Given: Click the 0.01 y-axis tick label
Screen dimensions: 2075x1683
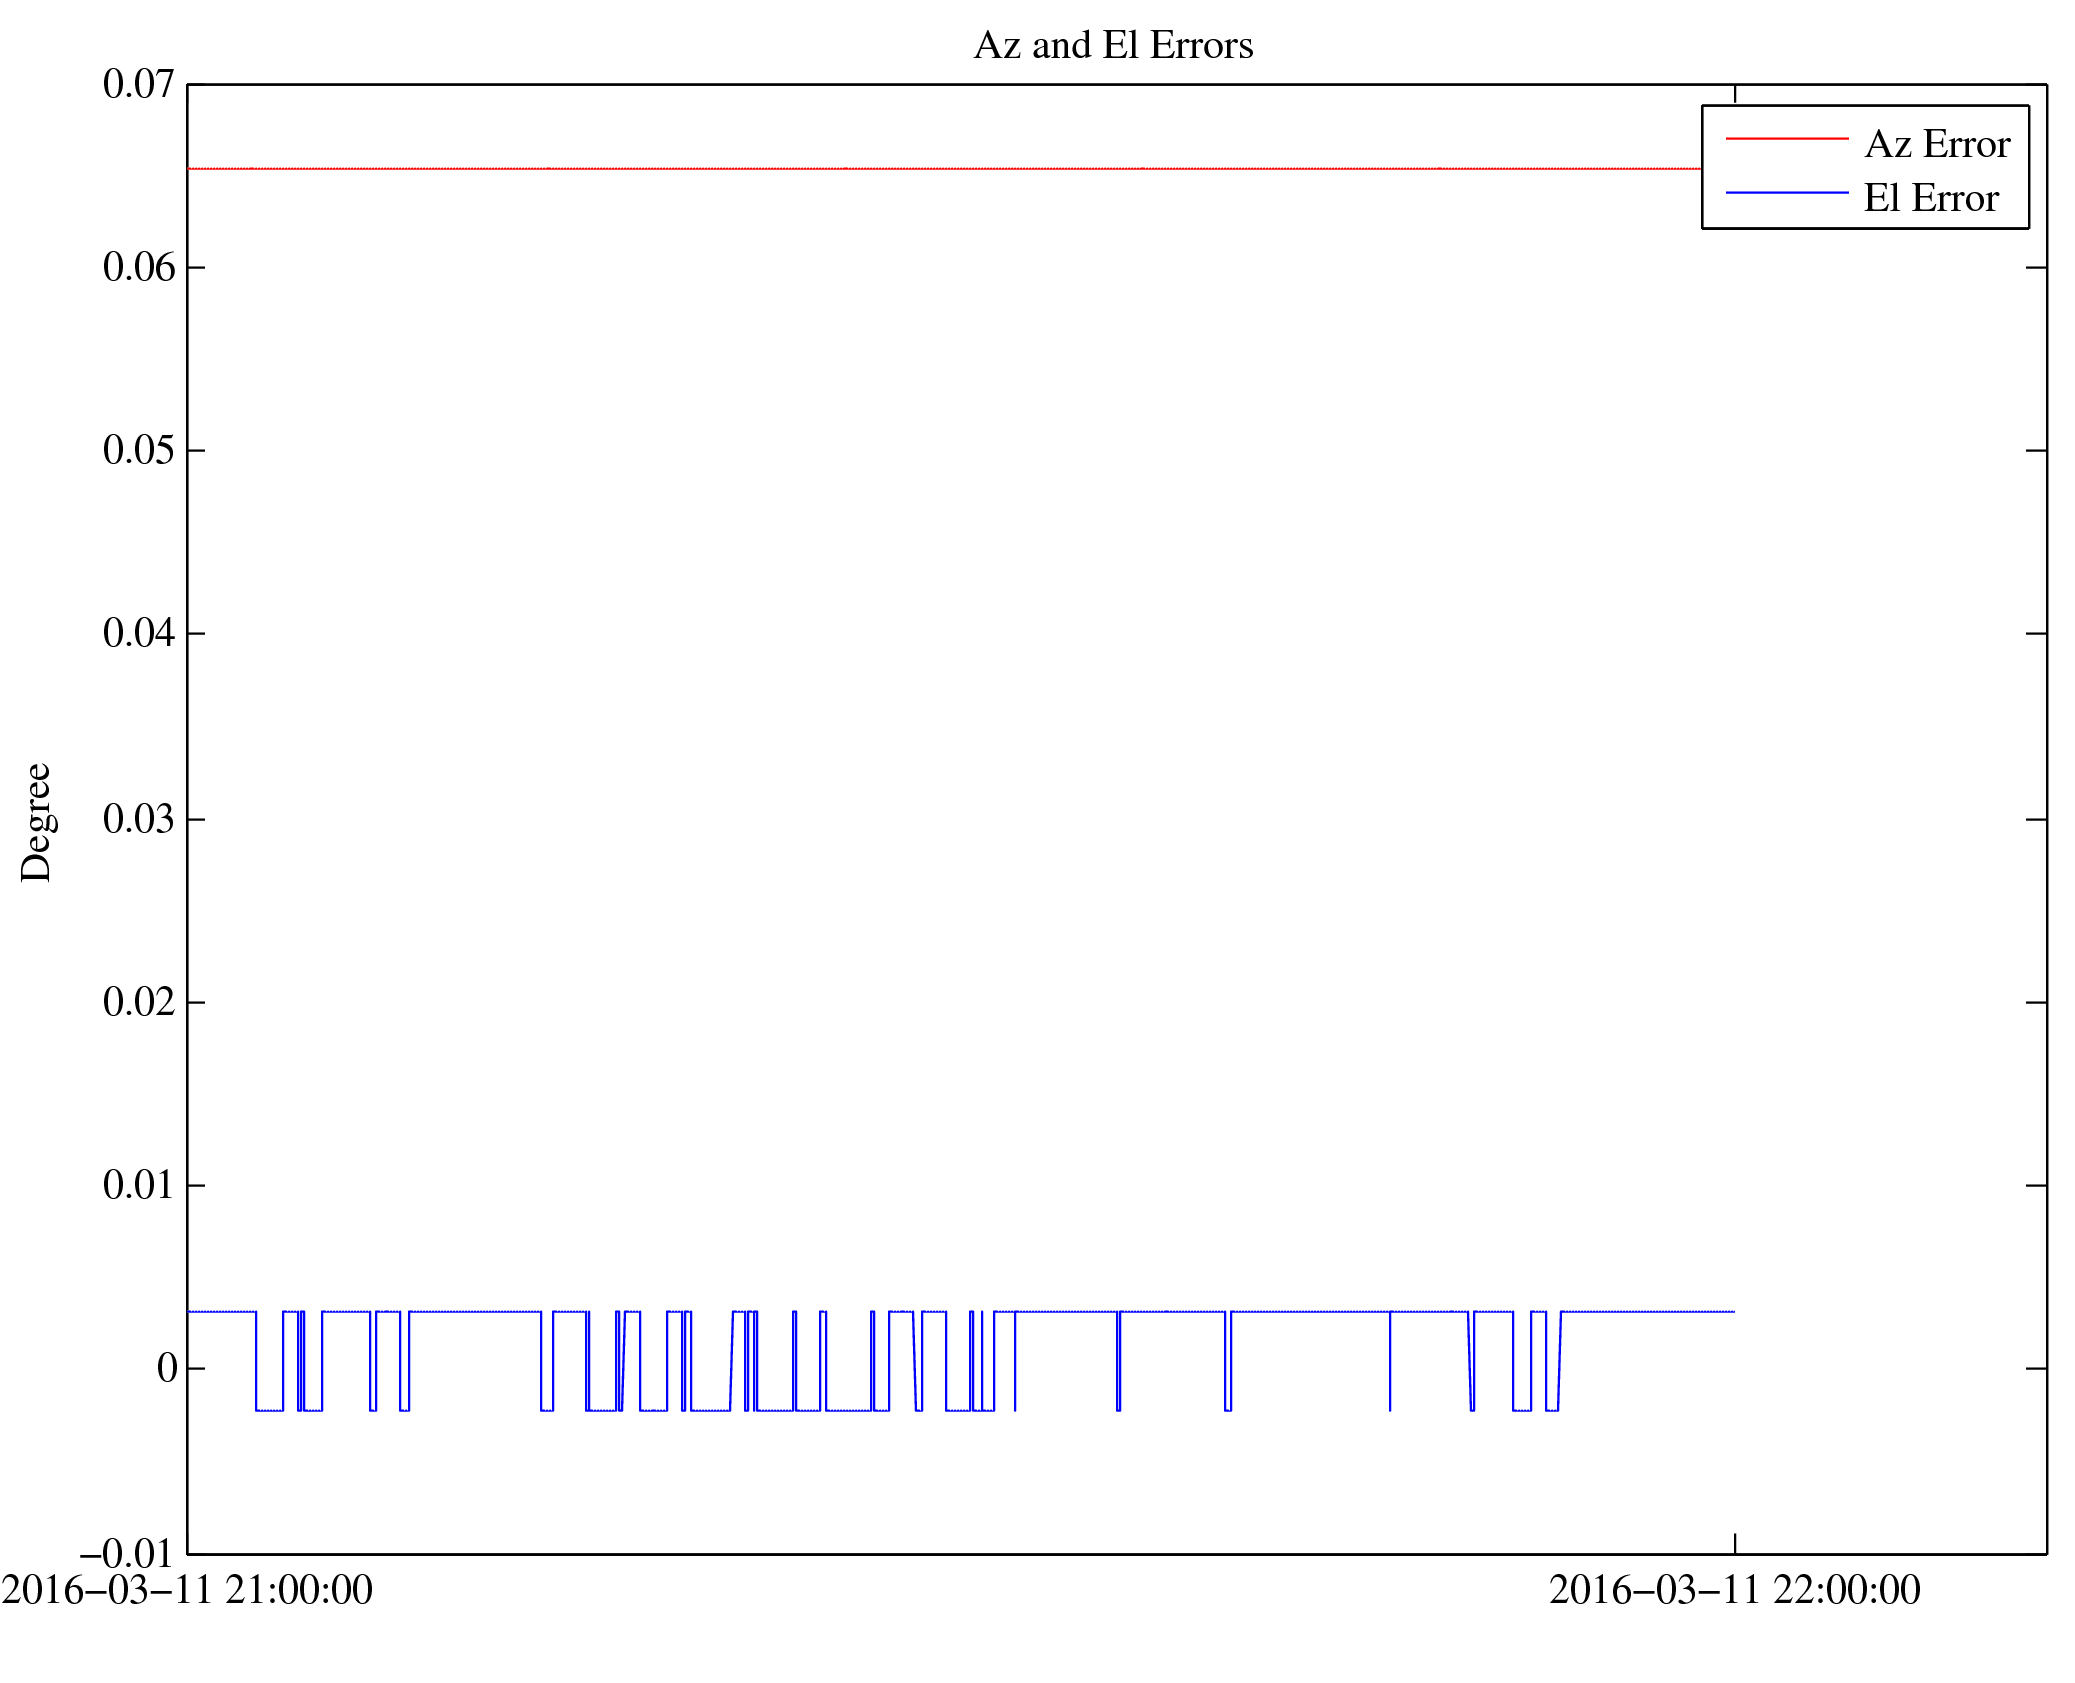Looking at the screenshot, I should (x=138, y=1185).
